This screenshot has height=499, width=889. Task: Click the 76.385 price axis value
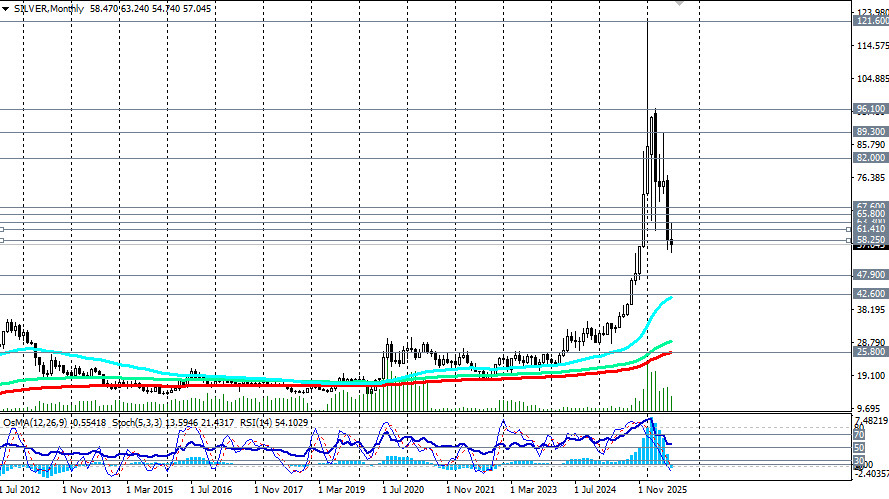tap(871, 178)
